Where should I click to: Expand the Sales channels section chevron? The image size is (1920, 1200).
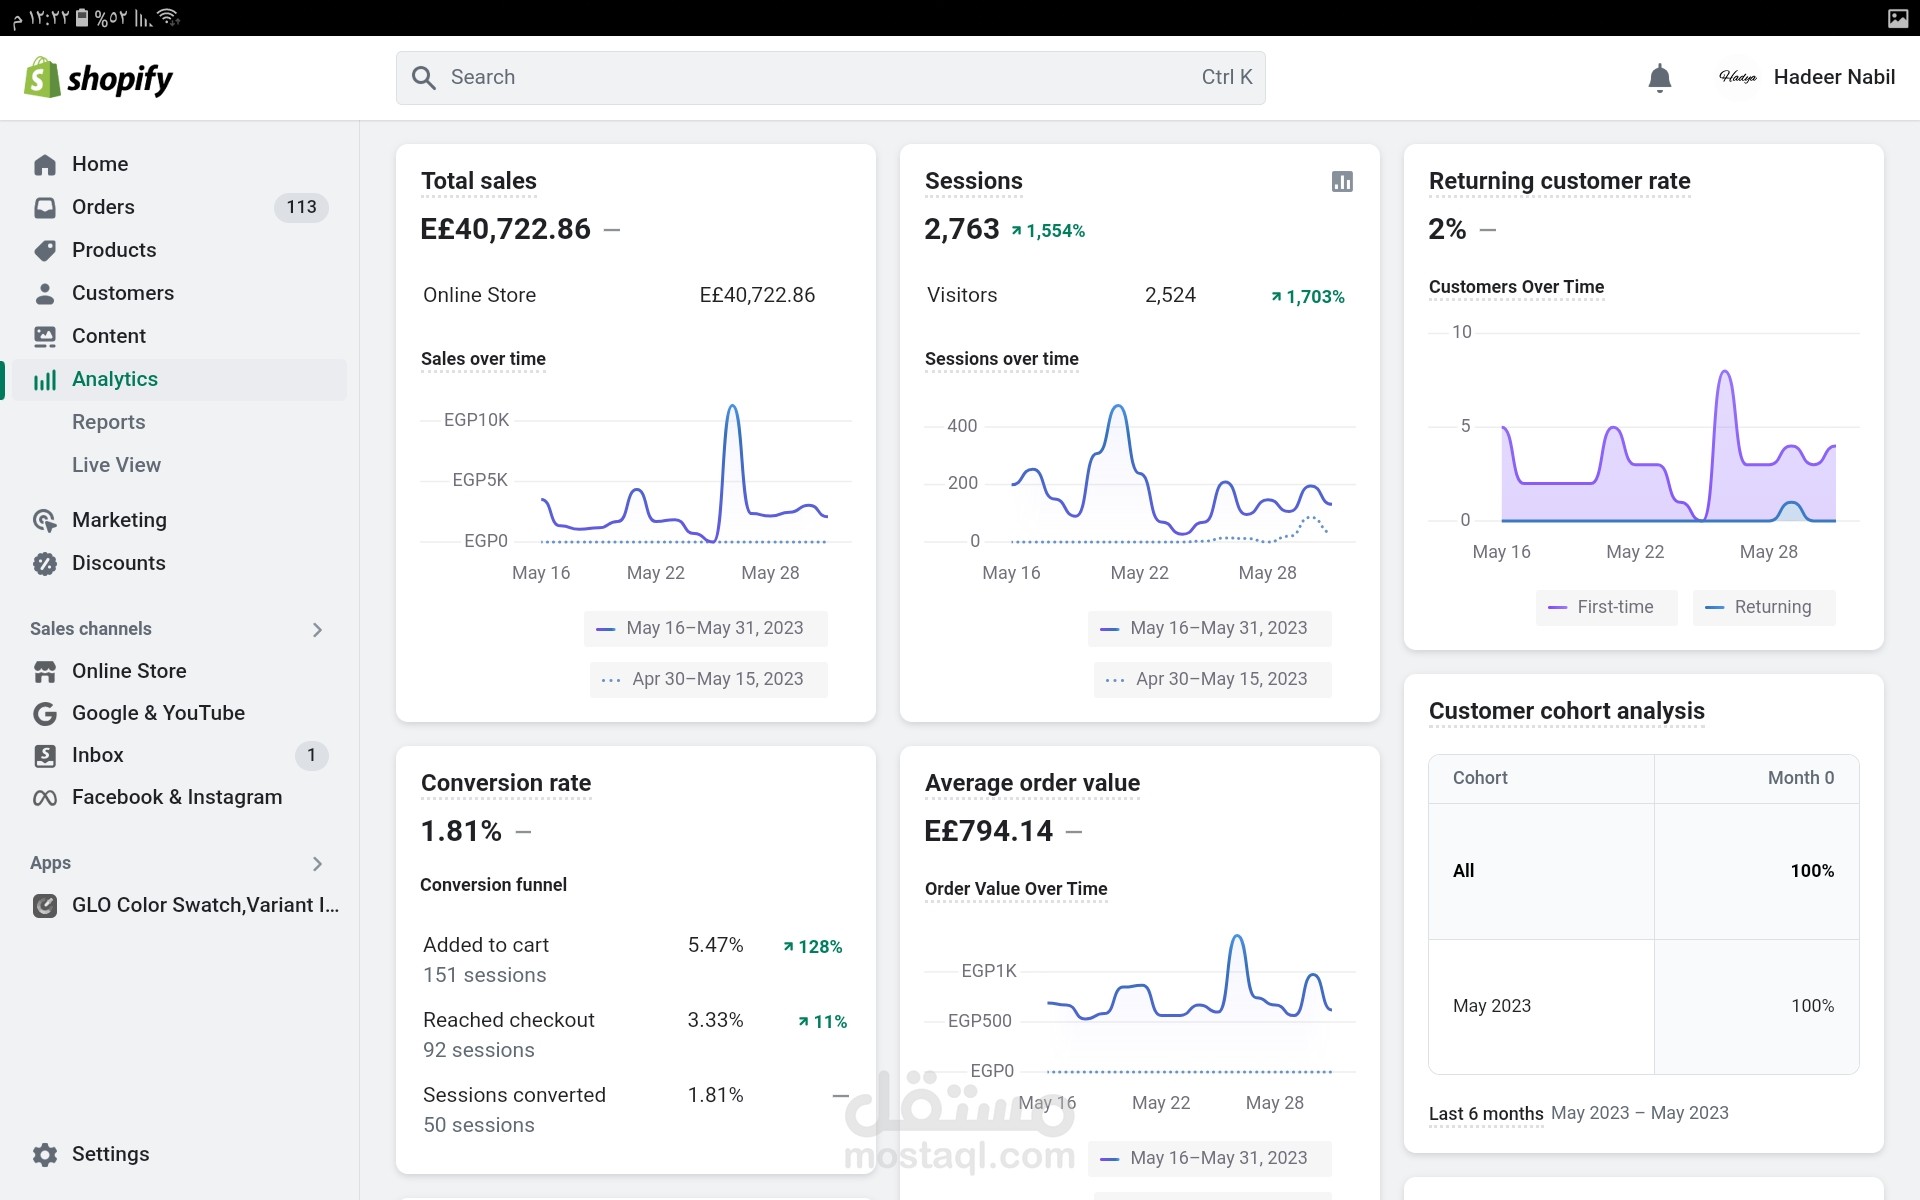tap(317, 630)
